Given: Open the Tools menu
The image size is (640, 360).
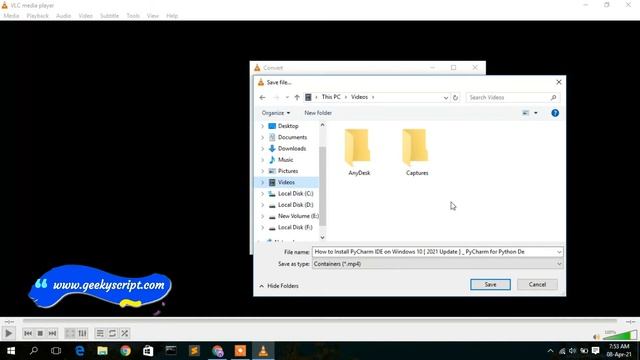Looking at the screenshot, I should [133, 16].
